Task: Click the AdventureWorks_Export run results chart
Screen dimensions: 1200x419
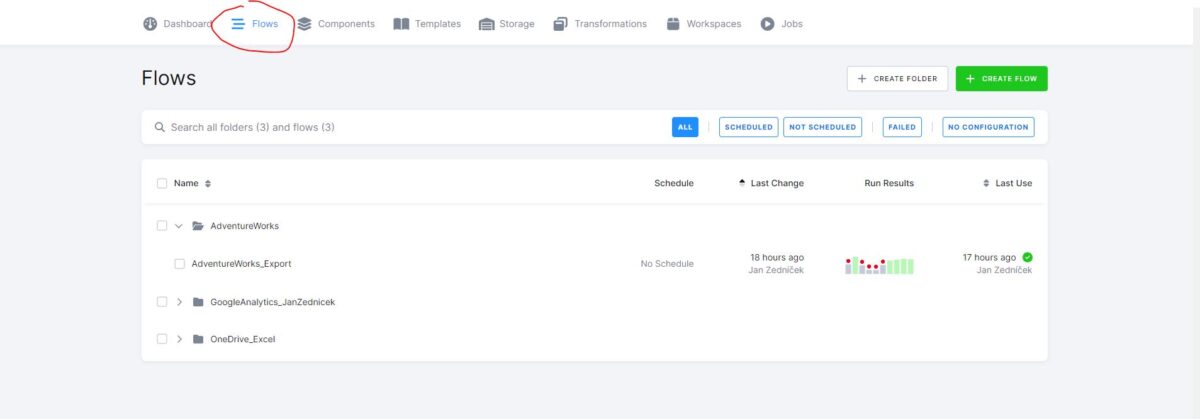Action: coord(880,265)
